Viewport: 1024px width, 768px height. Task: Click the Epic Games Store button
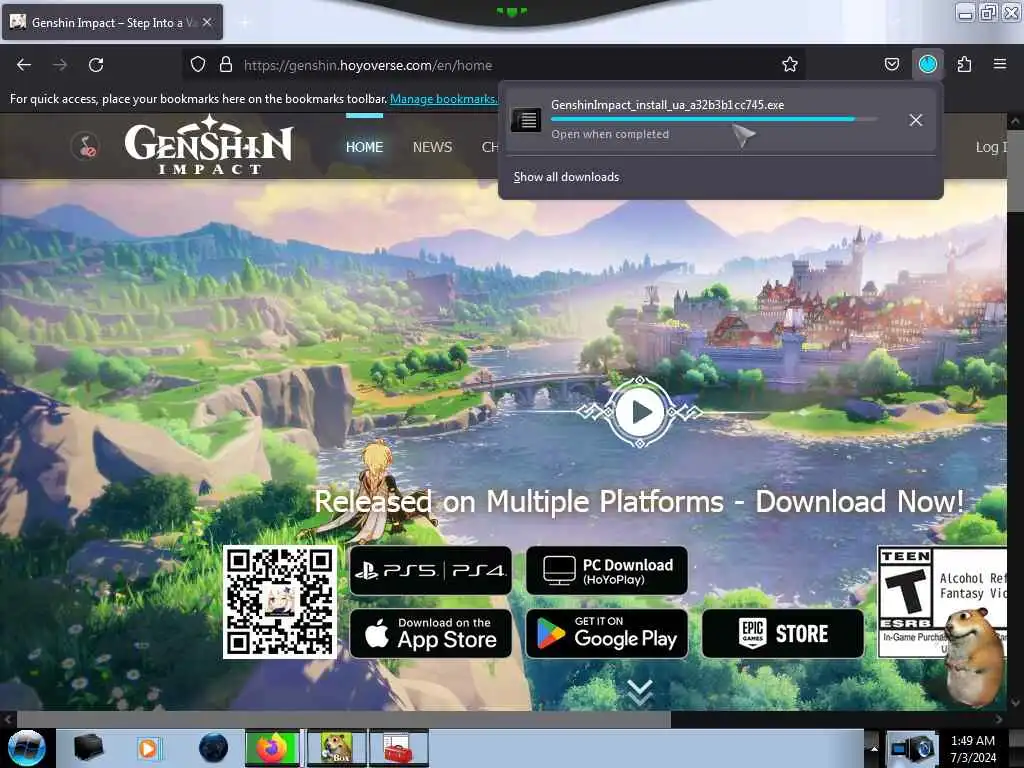tap(783, 633)
